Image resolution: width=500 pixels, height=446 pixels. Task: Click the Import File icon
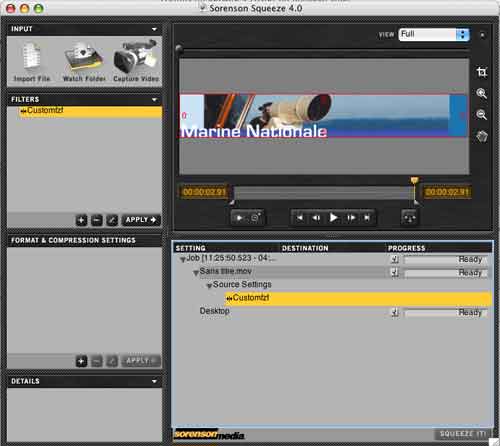click(32, 62)
